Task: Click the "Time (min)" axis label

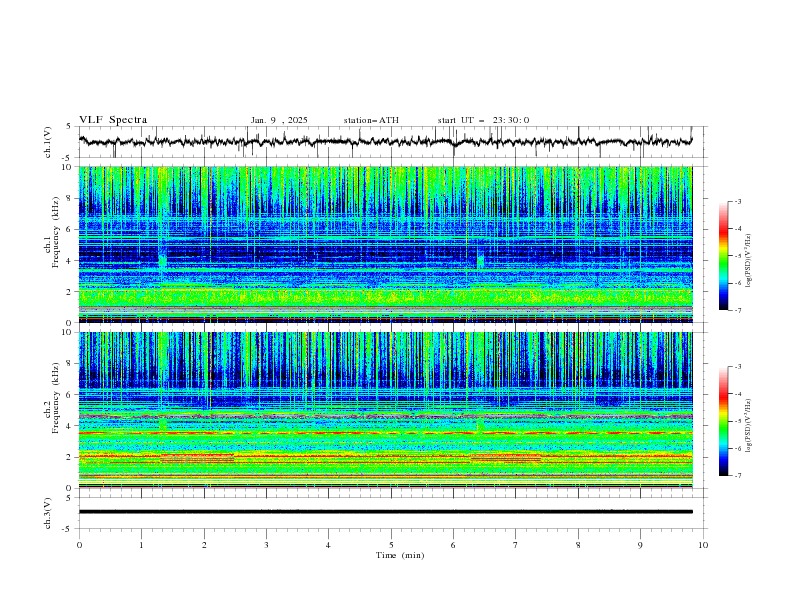Action: coord(400,555)
